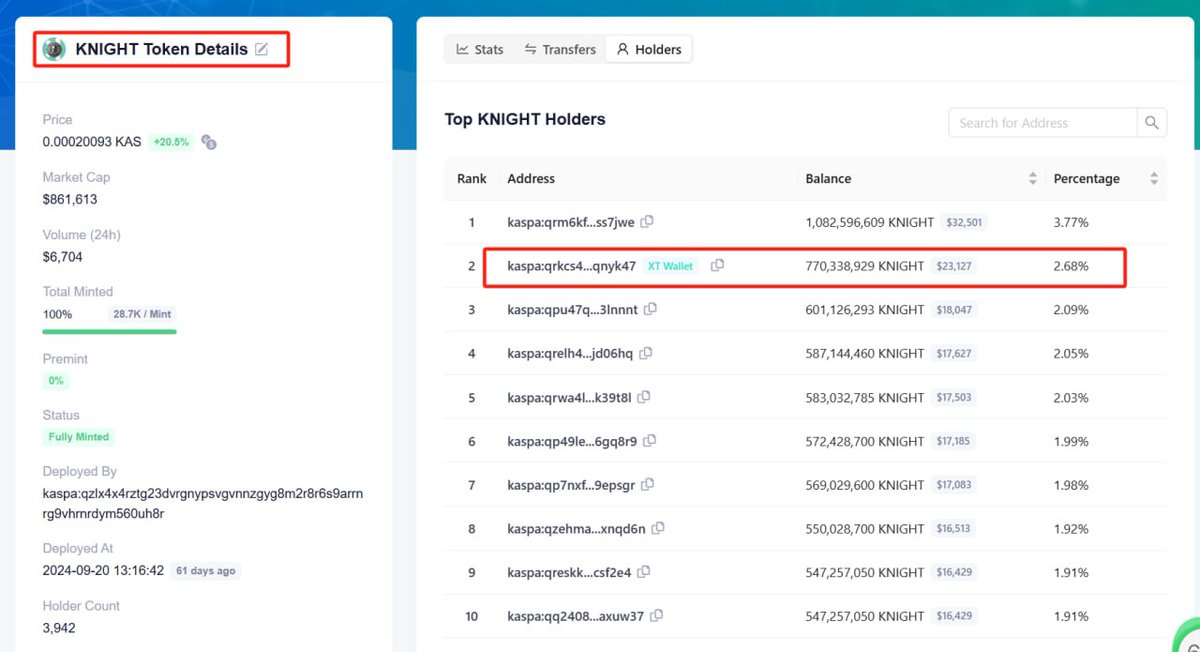Copy address kaspa:qreskk...csf2e4

click(644, 572)
